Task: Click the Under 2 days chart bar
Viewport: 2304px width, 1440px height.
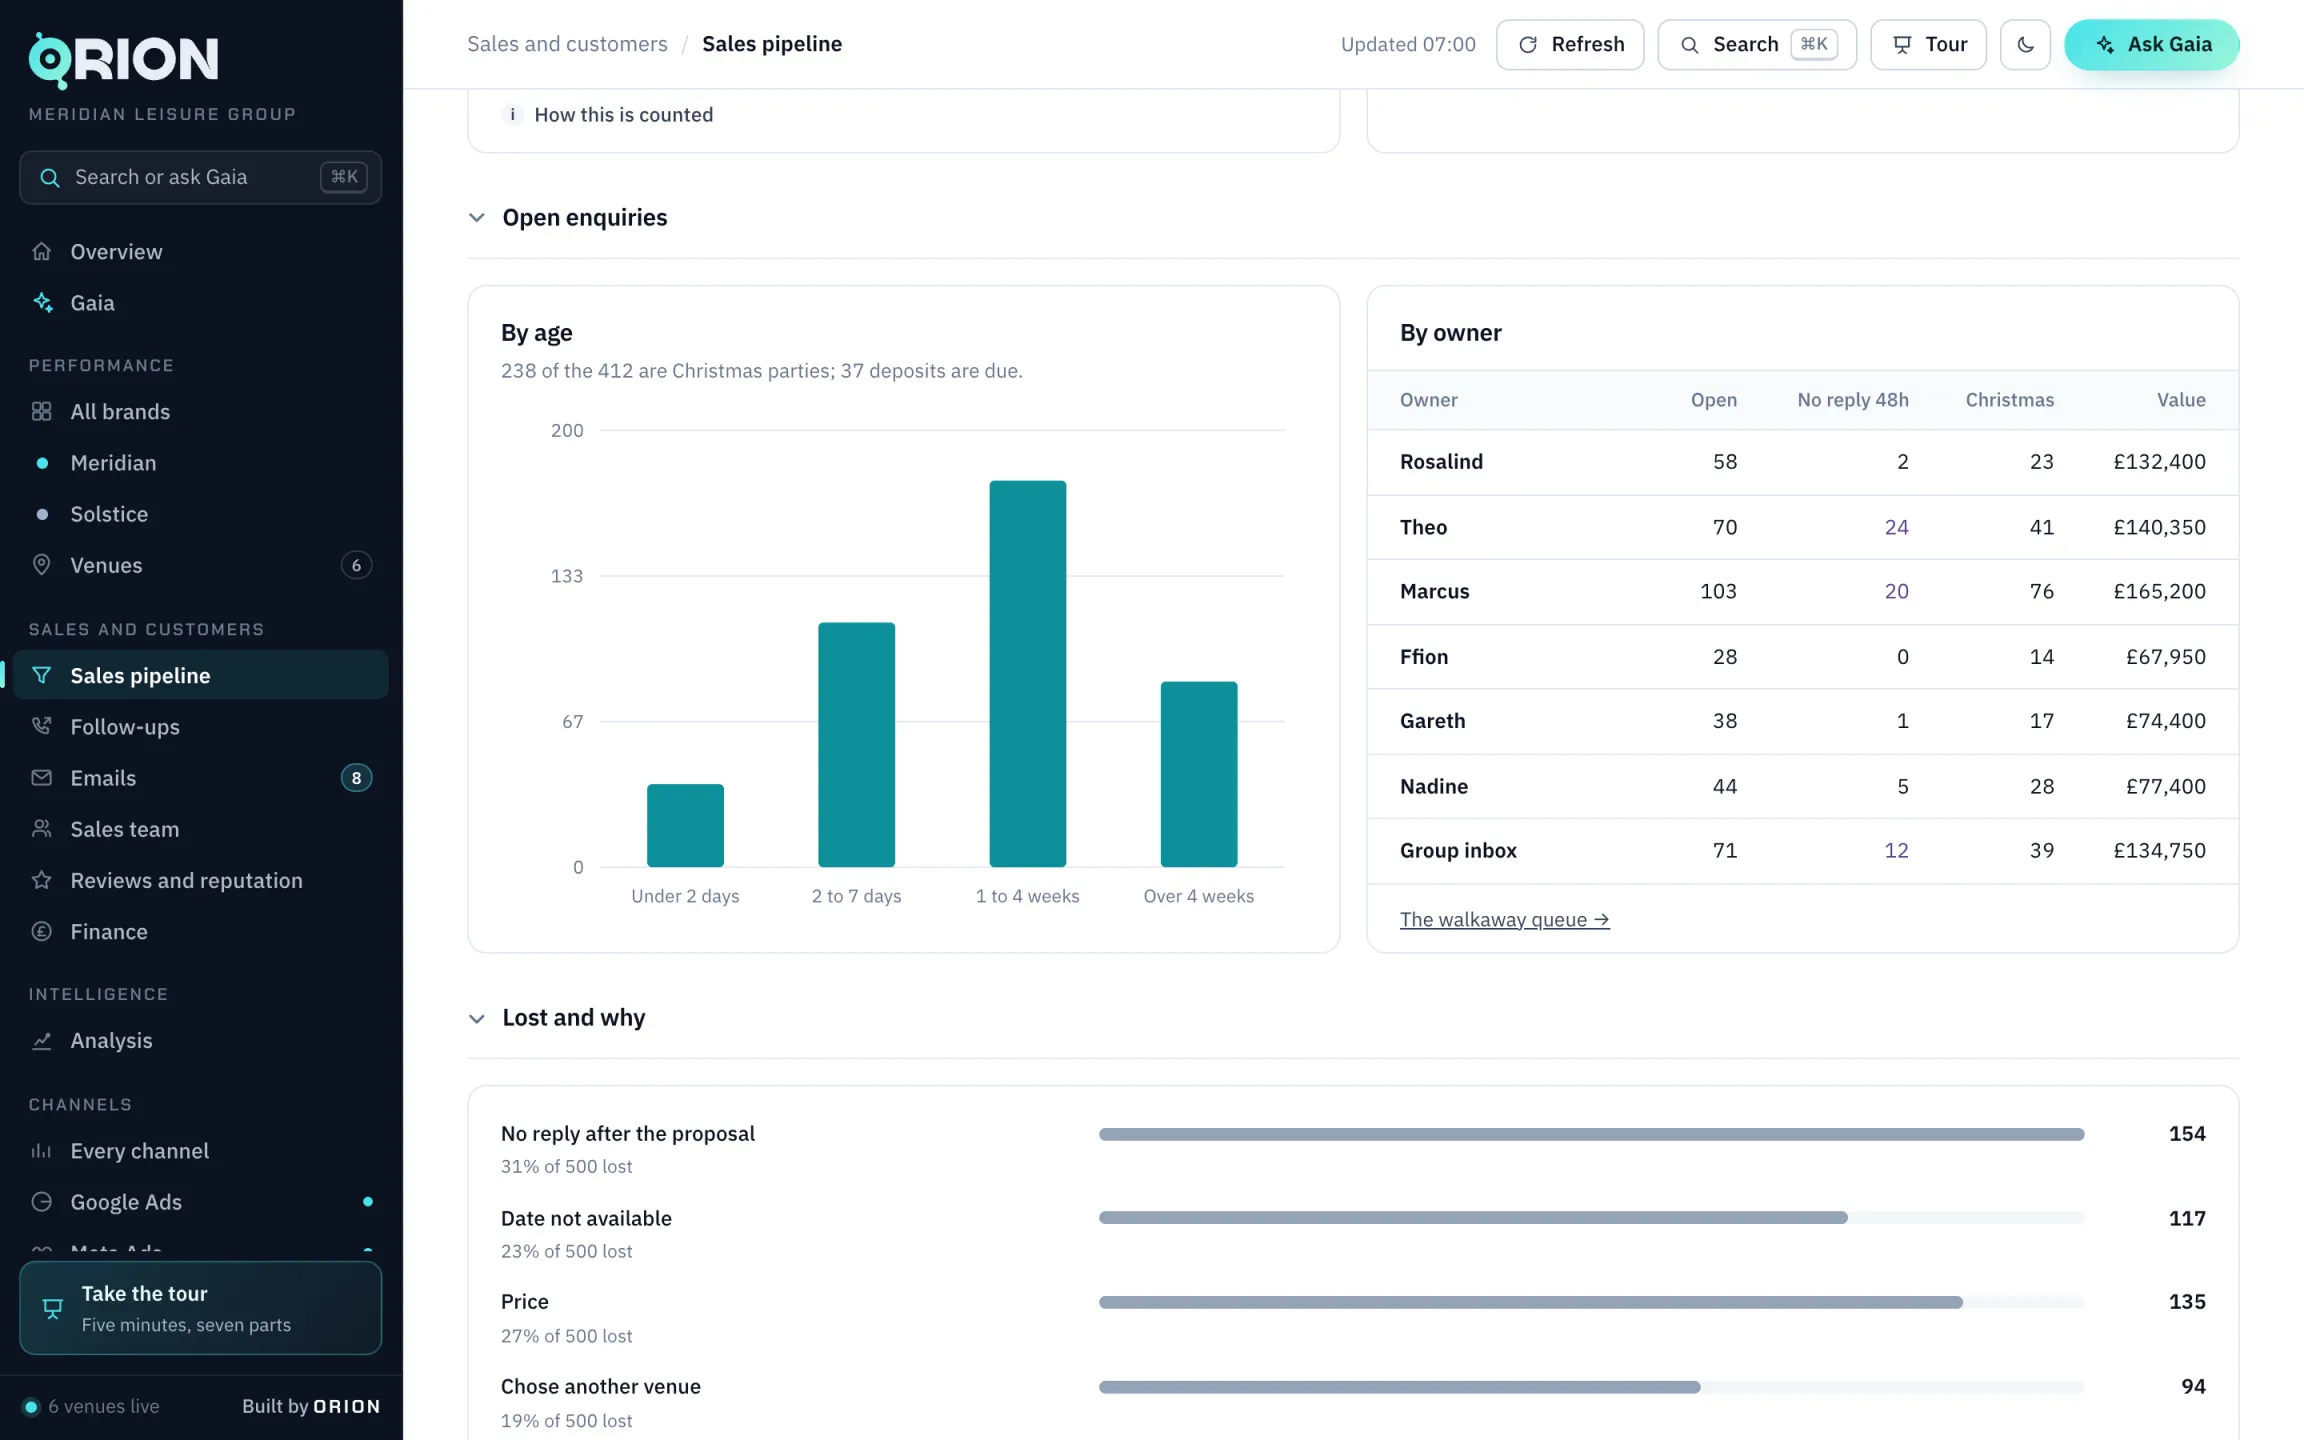Action: point(685,825)
